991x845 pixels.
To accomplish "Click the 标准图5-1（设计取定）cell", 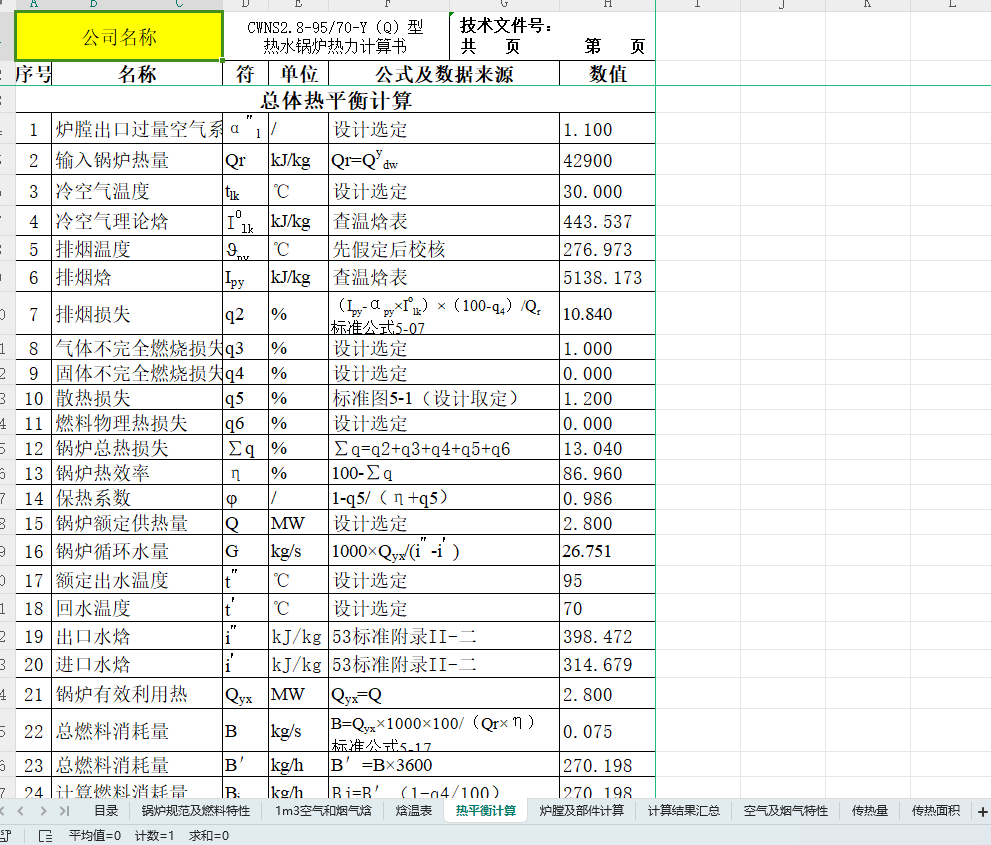I will [x=444, y=398].
